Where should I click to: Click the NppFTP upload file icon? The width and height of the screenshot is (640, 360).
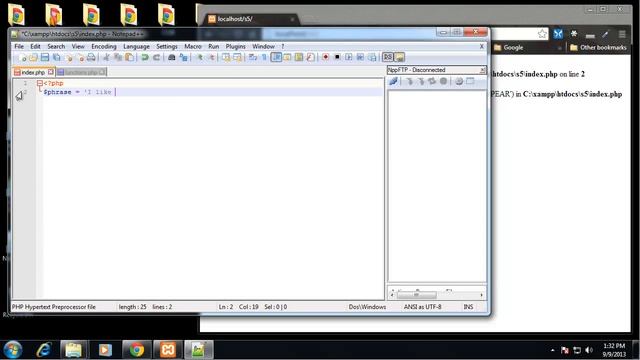pyautogui.click(x=421, y=81)
